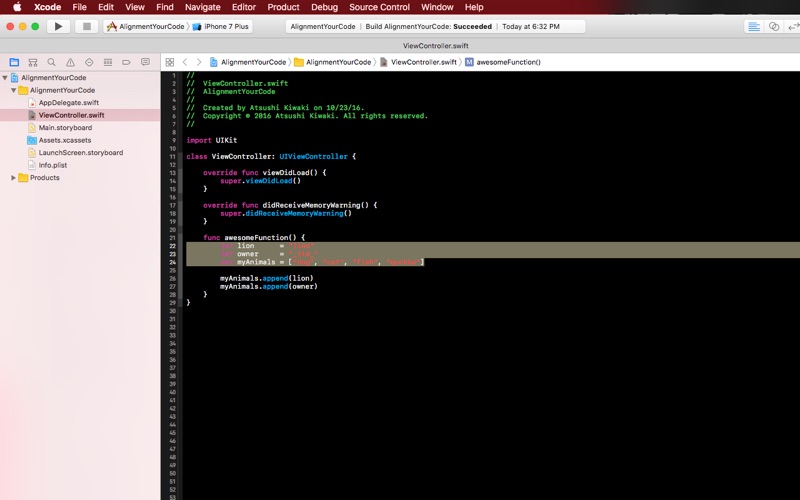Open the AlignmentYourCode project jump bar item

(x=248, y=62)
